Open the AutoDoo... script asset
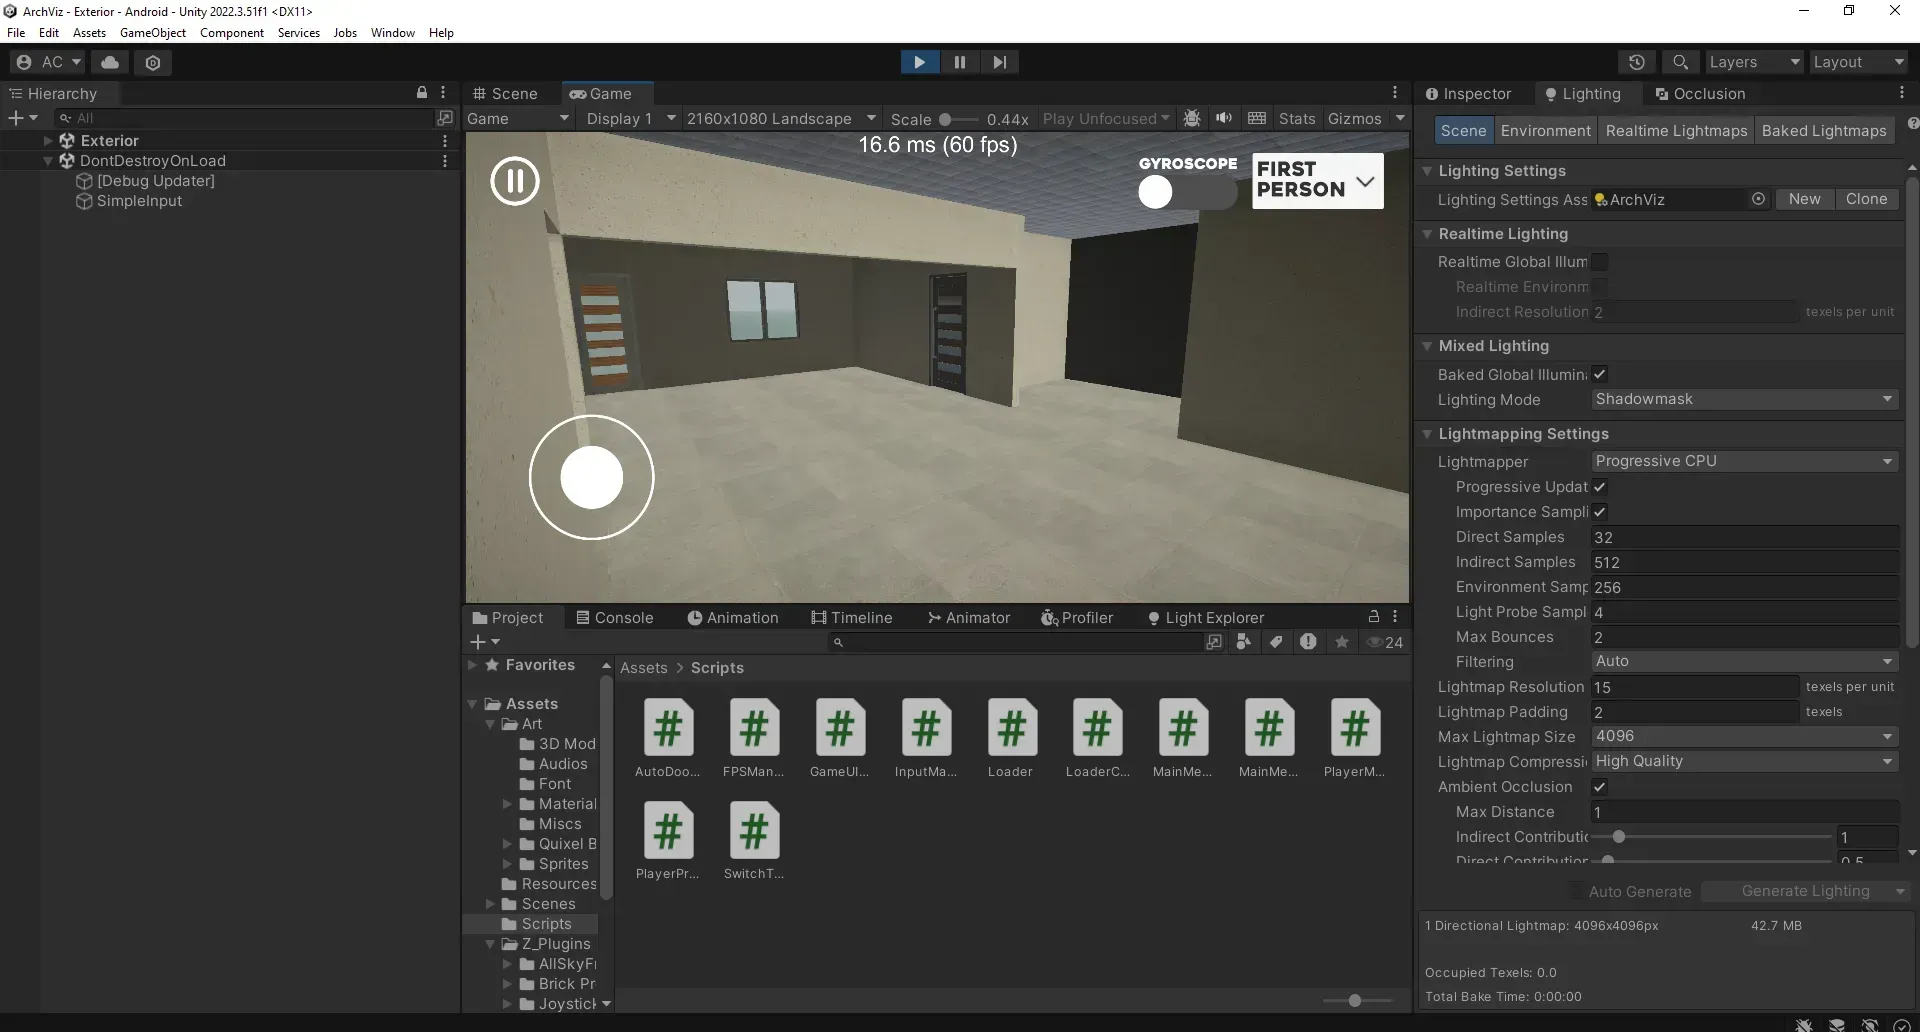 point(668,738)
